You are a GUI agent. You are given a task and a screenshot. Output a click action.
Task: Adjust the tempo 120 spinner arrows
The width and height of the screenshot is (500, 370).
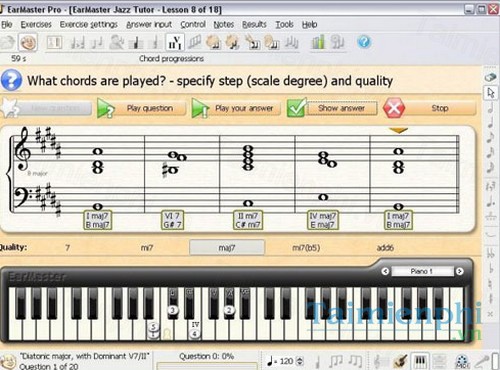point(300,361)
